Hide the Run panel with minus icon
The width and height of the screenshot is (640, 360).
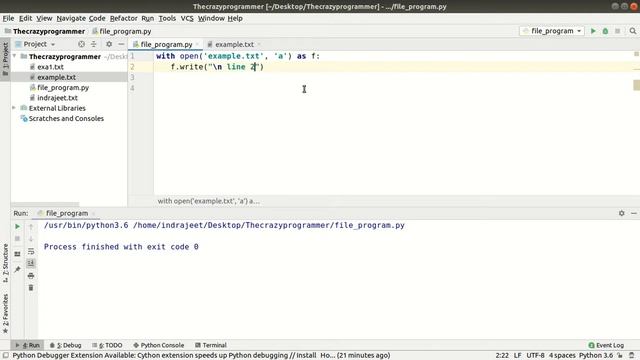pos(634,213)
